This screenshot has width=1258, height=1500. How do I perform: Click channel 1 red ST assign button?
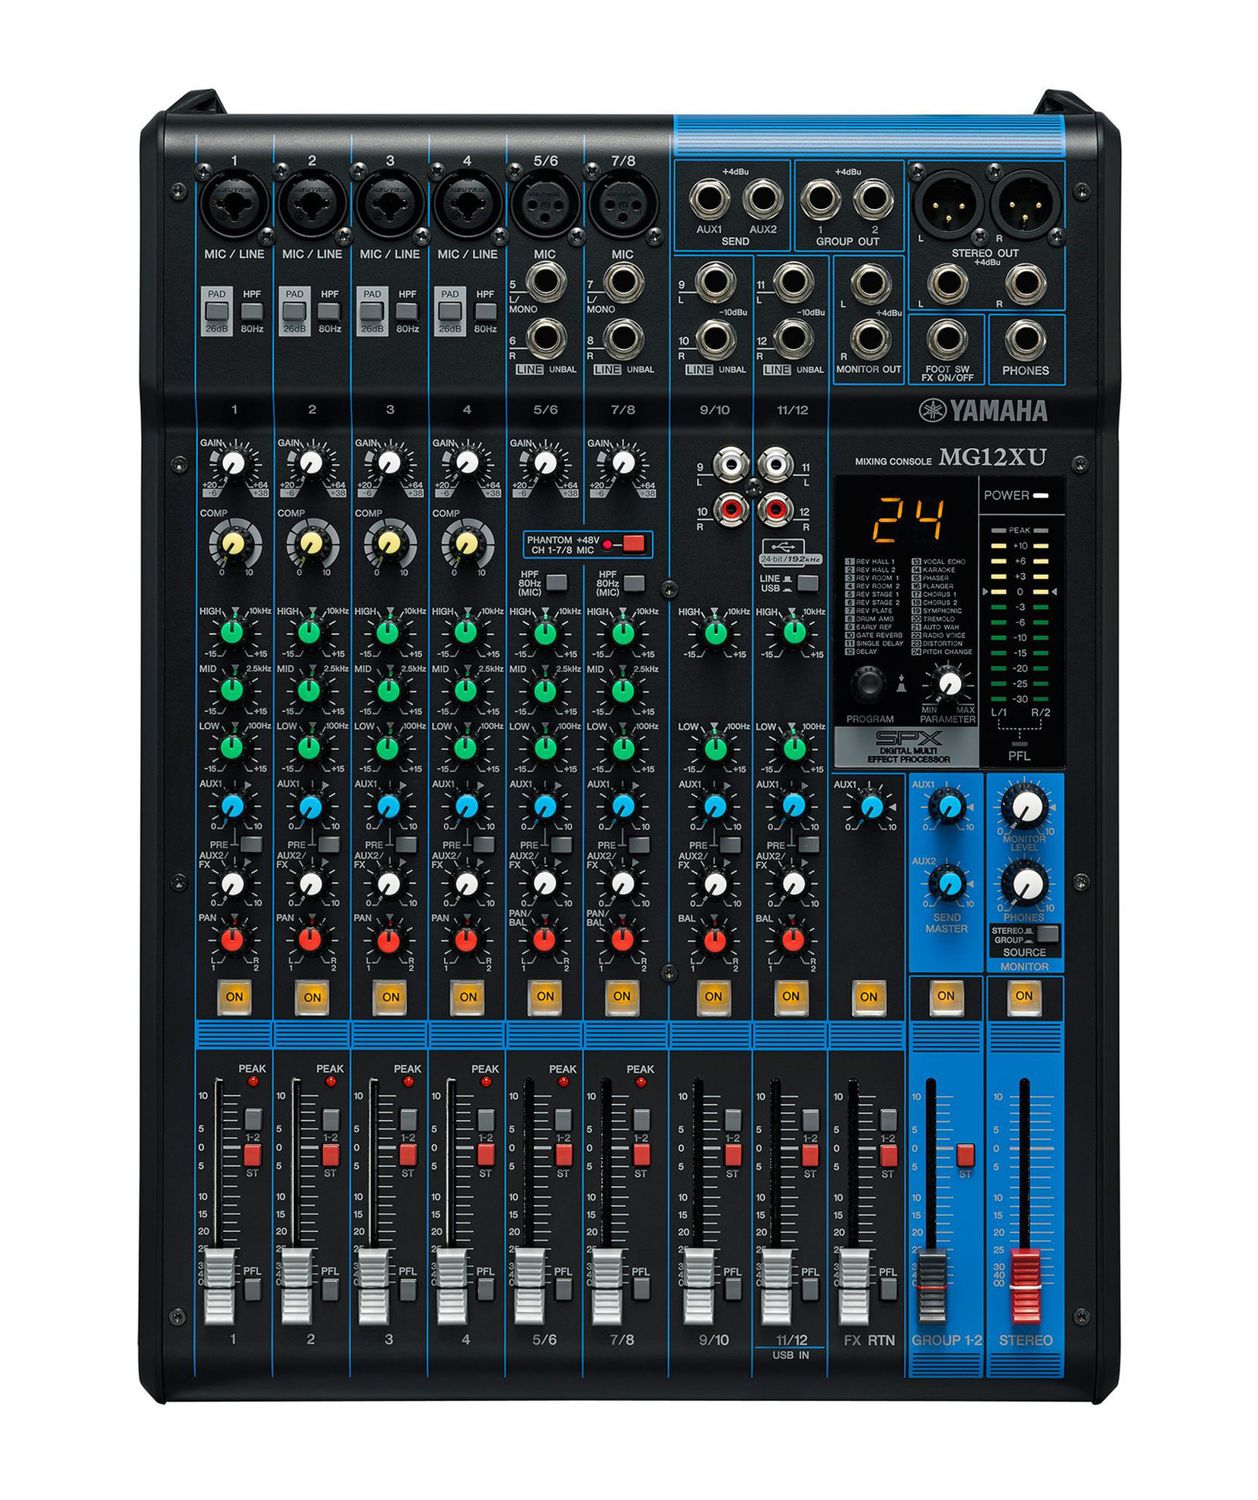252,1155
